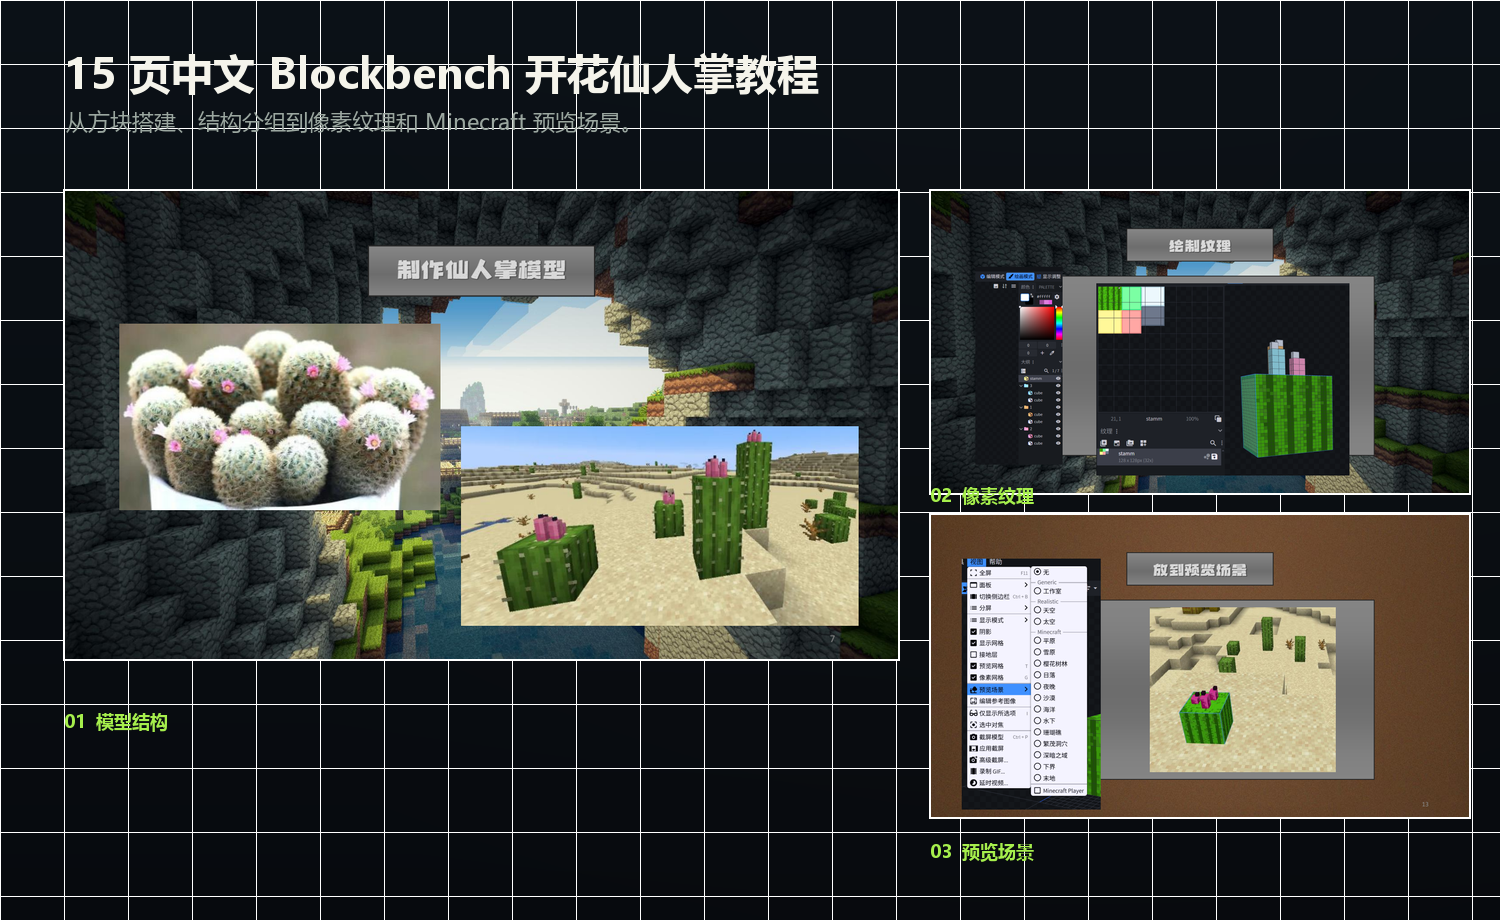Expand the 面板 submenu
The height and width of the screenshot is (920, 1500).
pos(998,585)
